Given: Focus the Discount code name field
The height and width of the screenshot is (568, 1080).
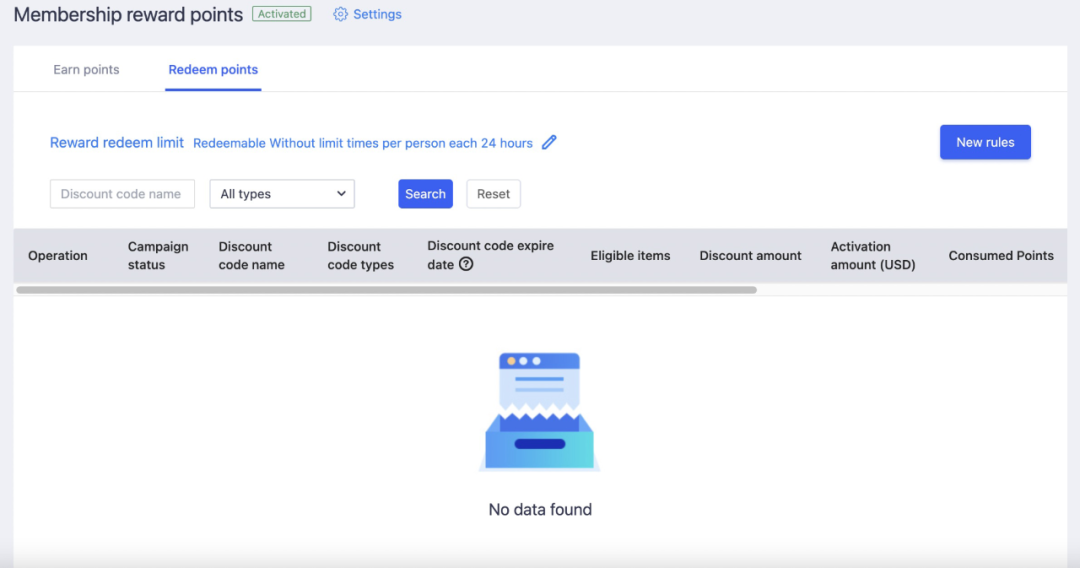Looking at the screenshot, I should [122, 193].
